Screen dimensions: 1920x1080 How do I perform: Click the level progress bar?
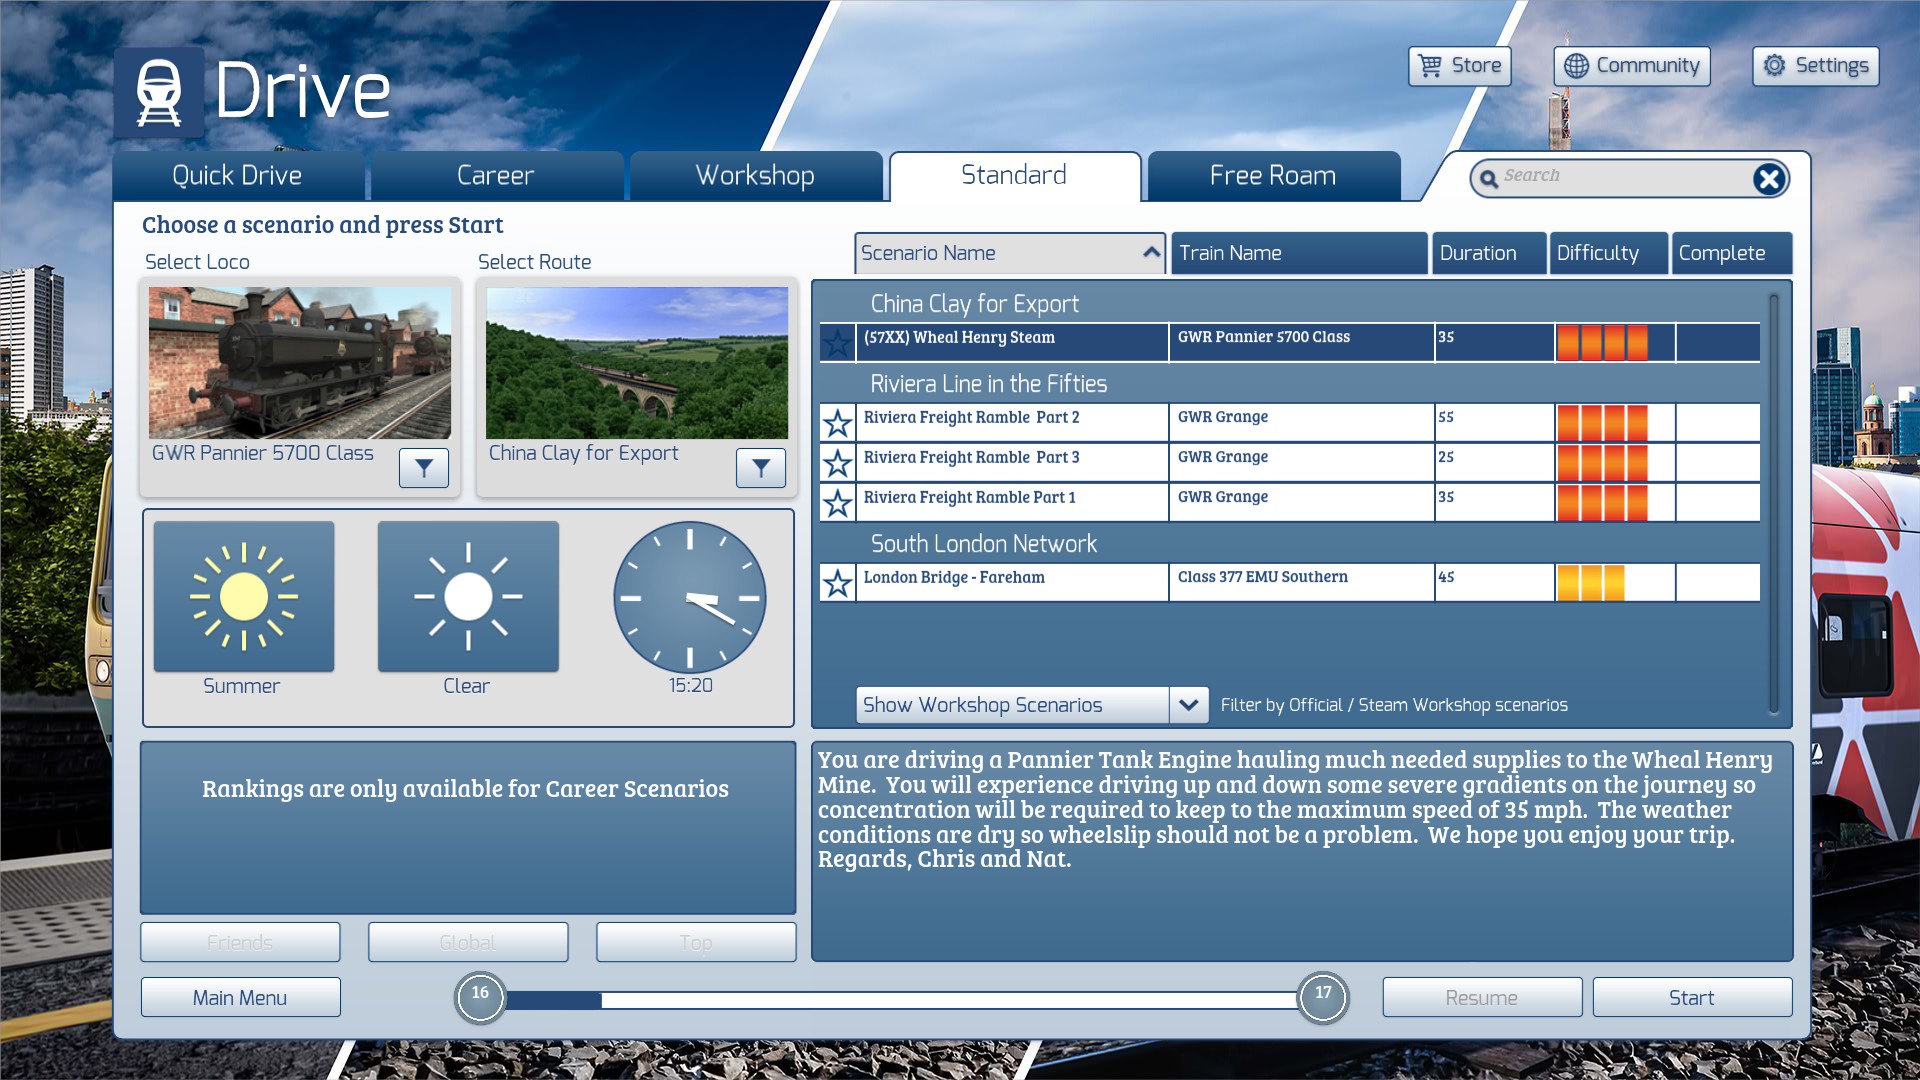click(x=900, y=999)
